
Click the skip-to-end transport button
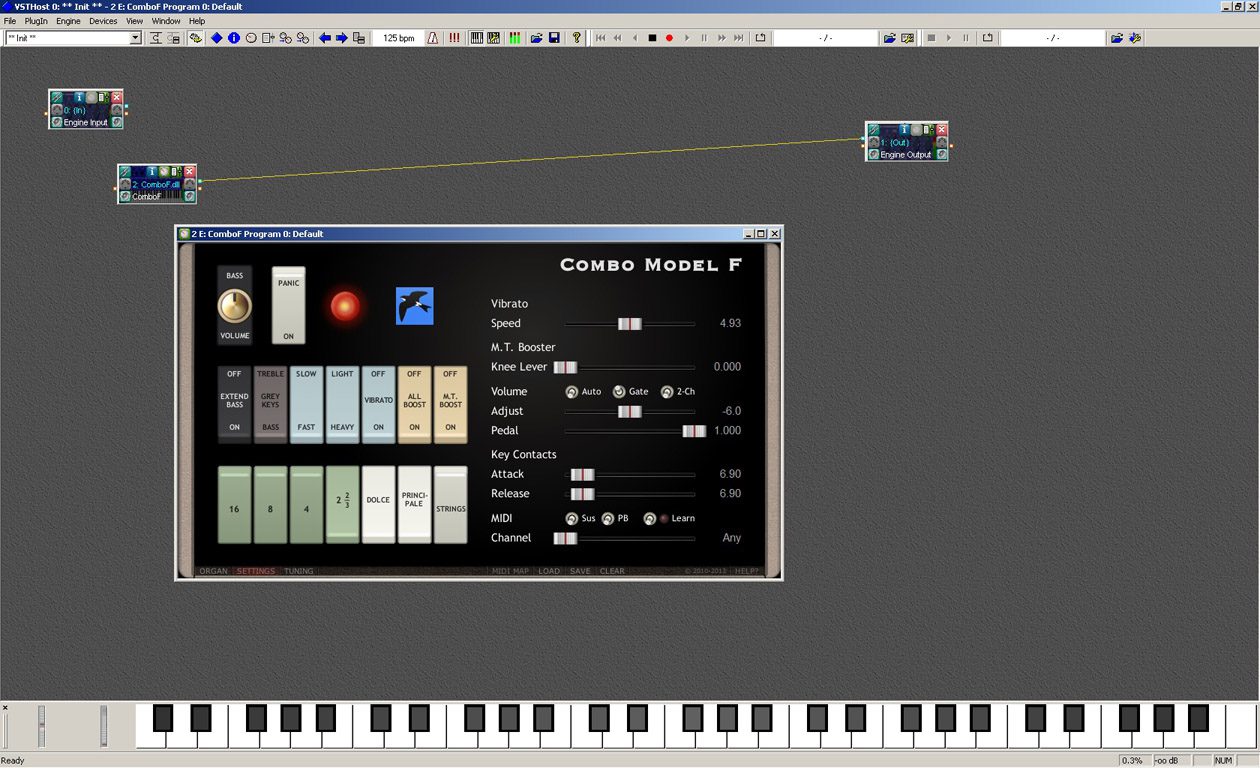click(739, 38)
